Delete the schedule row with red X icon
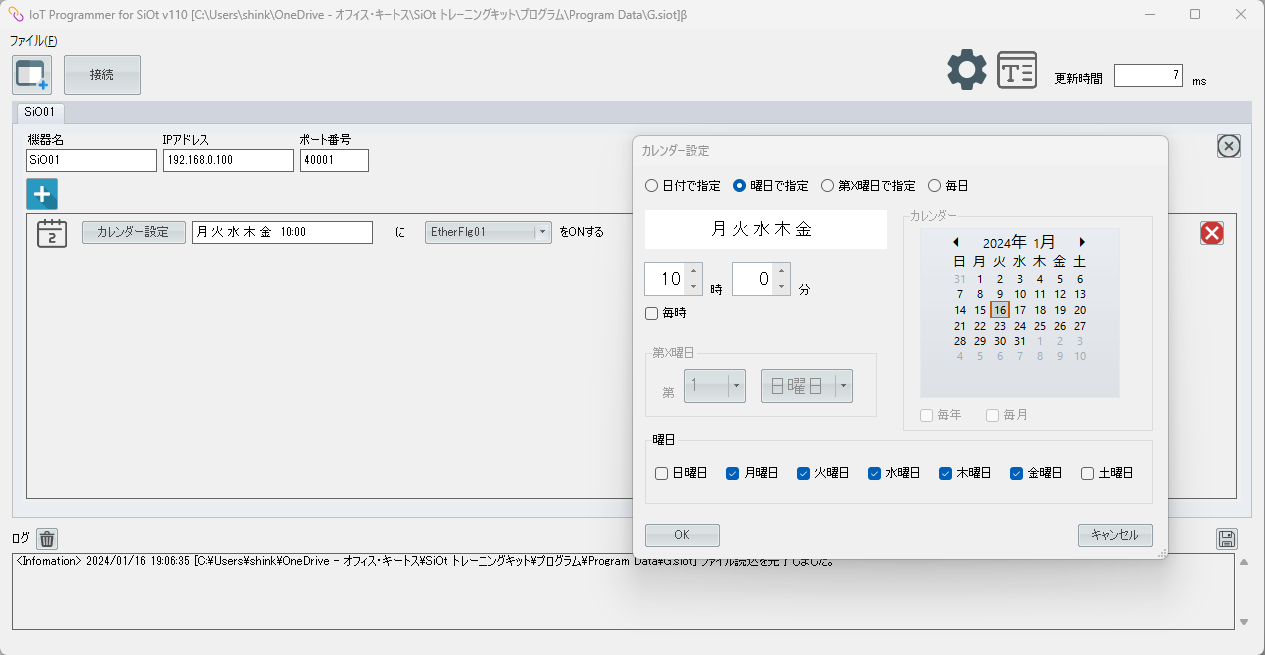This screenshot has height=655, width=1265. [x=1211, y=233]
